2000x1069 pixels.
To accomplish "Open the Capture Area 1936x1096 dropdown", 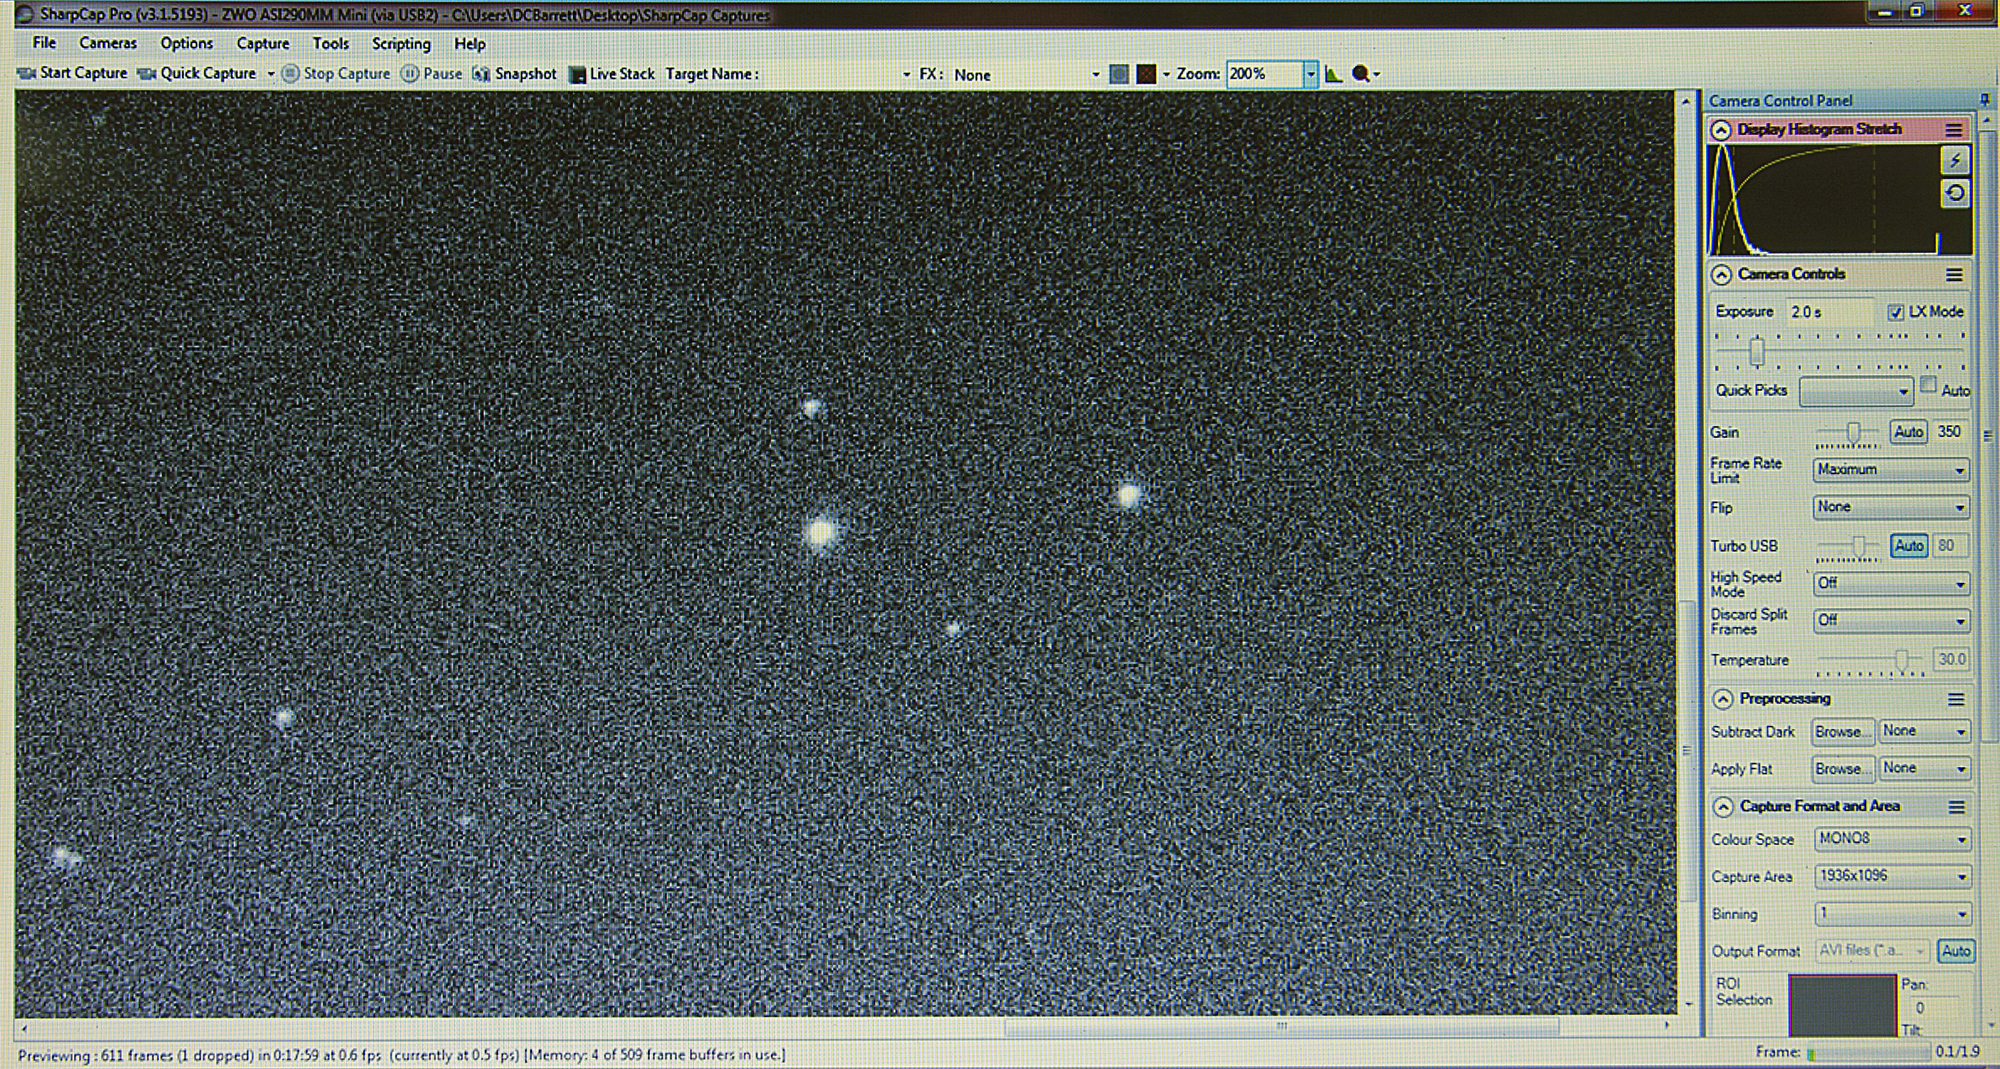I will [x=1891, y=876].
